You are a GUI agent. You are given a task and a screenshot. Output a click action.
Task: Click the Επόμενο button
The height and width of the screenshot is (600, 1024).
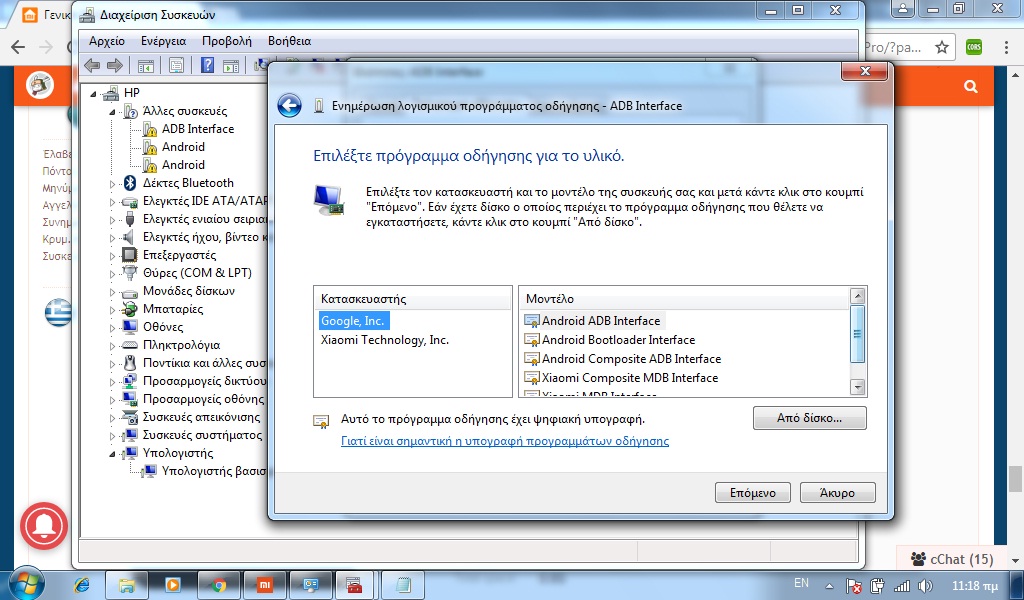pyautogui.click(x=752, y=493)
